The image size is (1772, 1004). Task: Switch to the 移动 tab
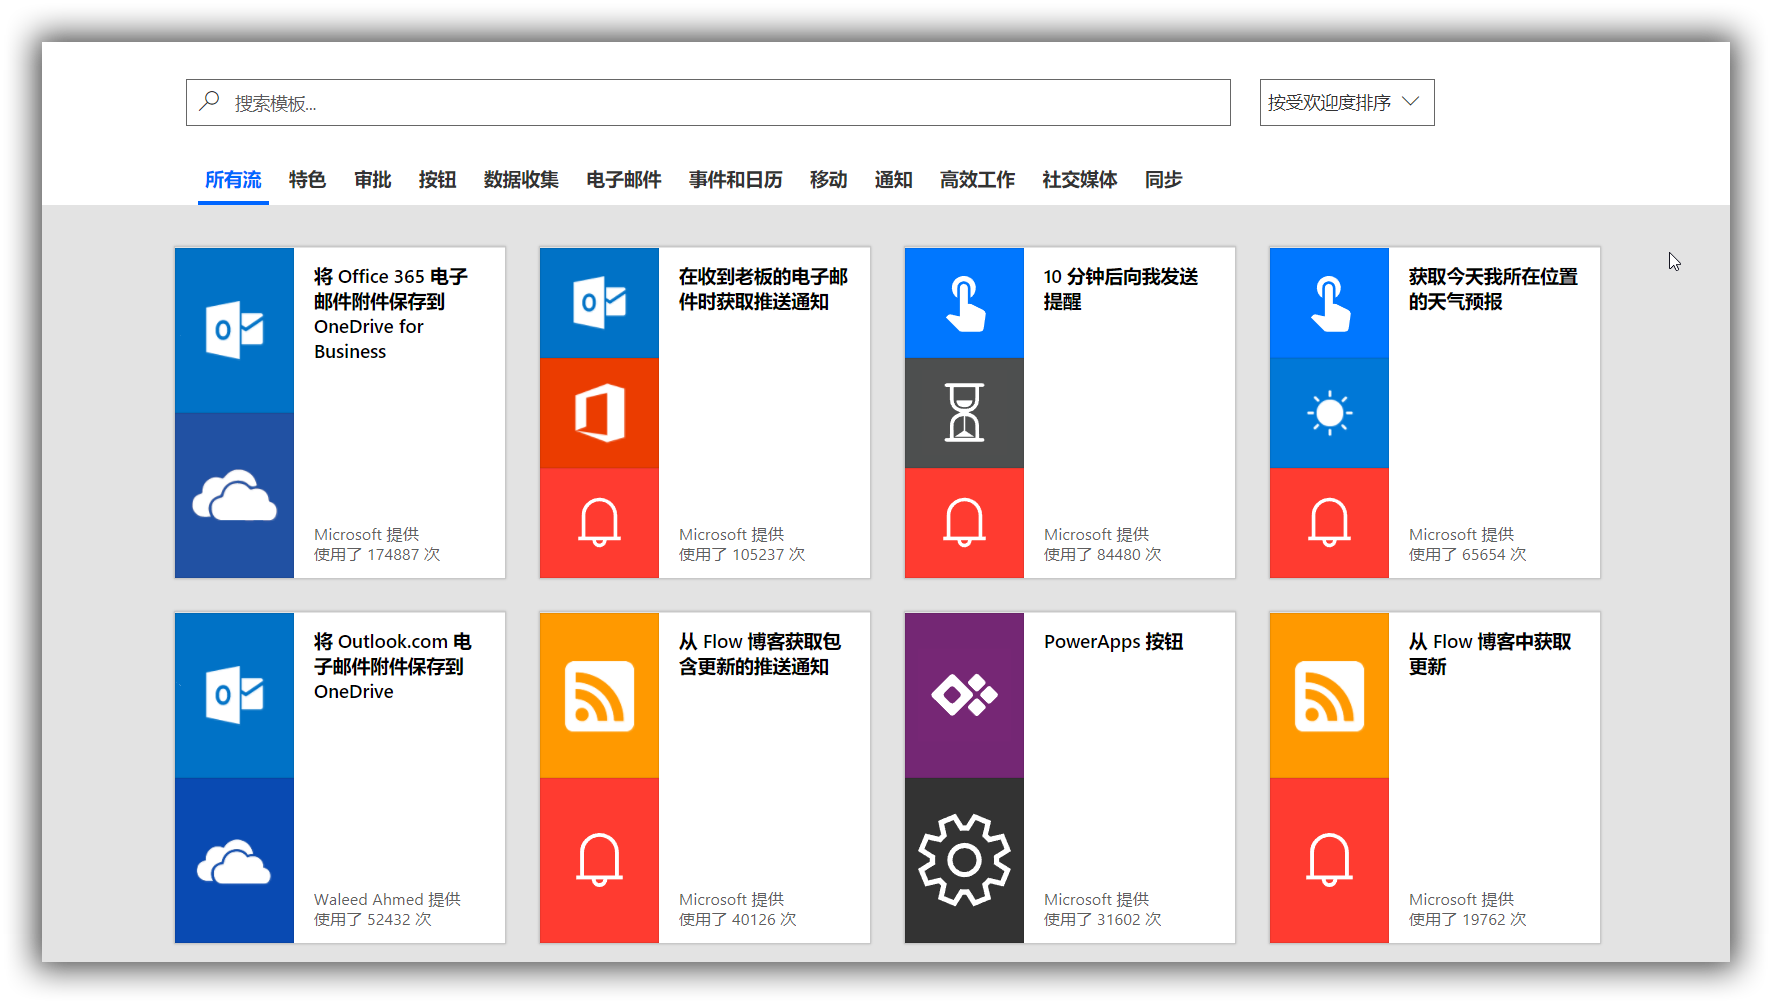pos(828,180)
